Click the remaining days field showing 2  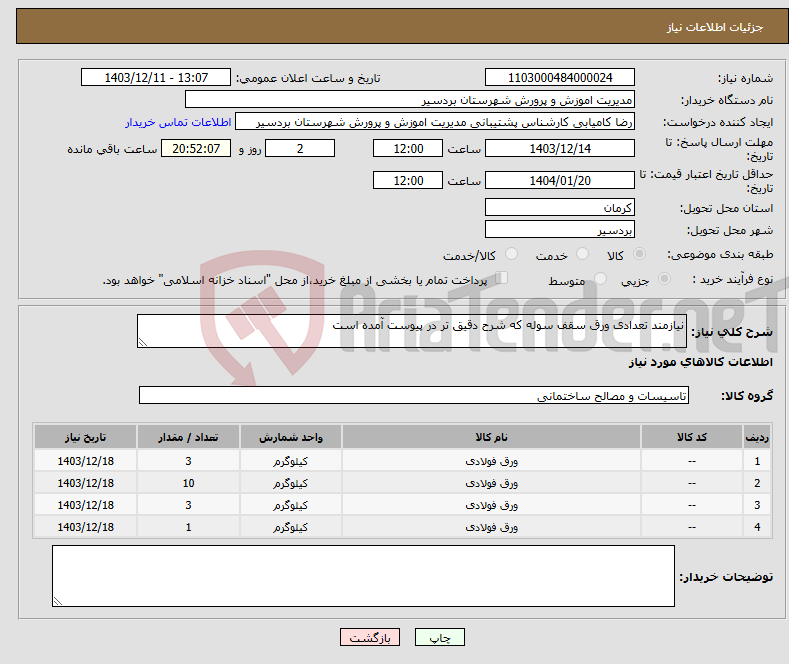(300, 148)
